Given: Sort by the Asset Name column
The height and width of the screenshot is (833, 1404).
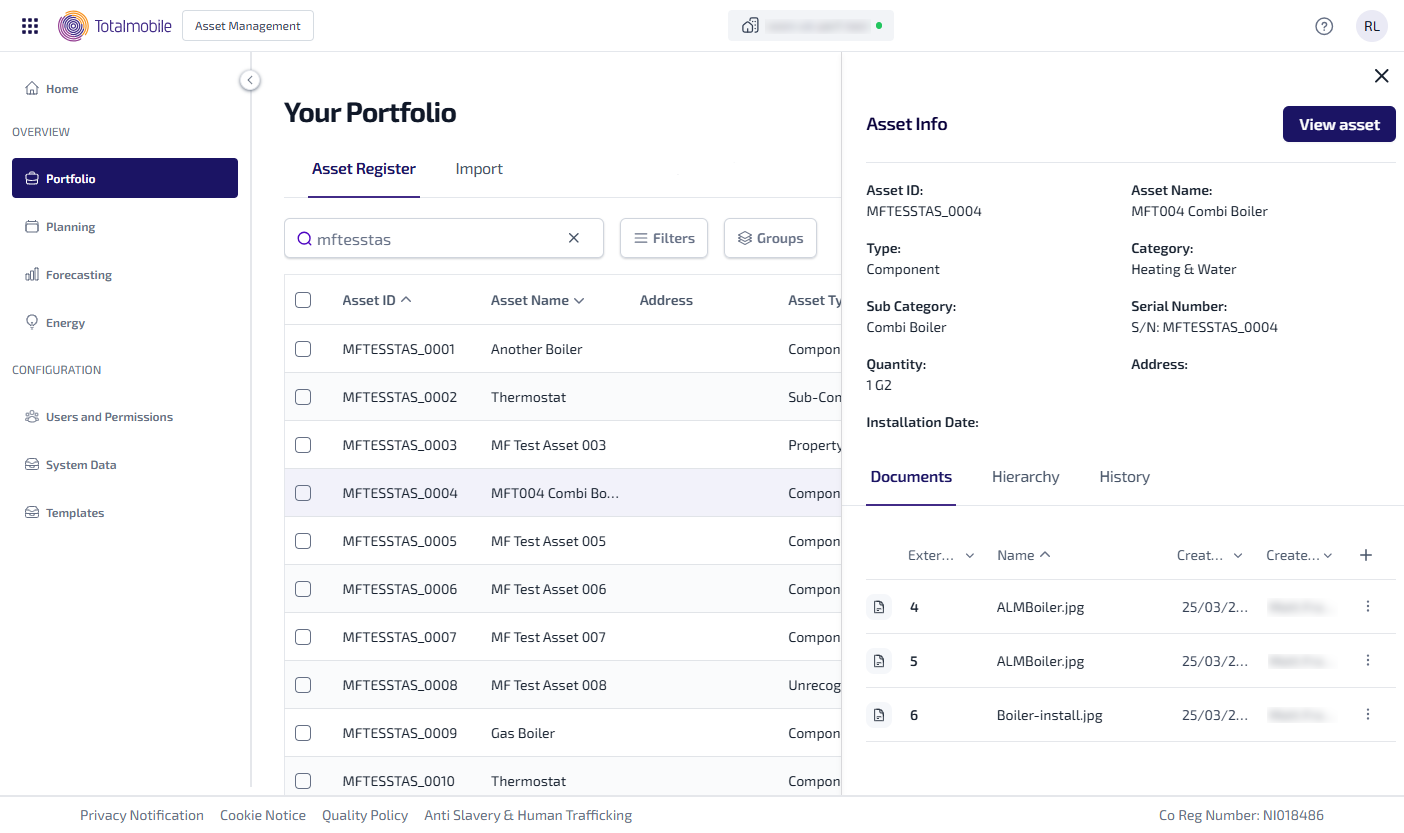Looking at the screenshot, I should click(538, 300).
